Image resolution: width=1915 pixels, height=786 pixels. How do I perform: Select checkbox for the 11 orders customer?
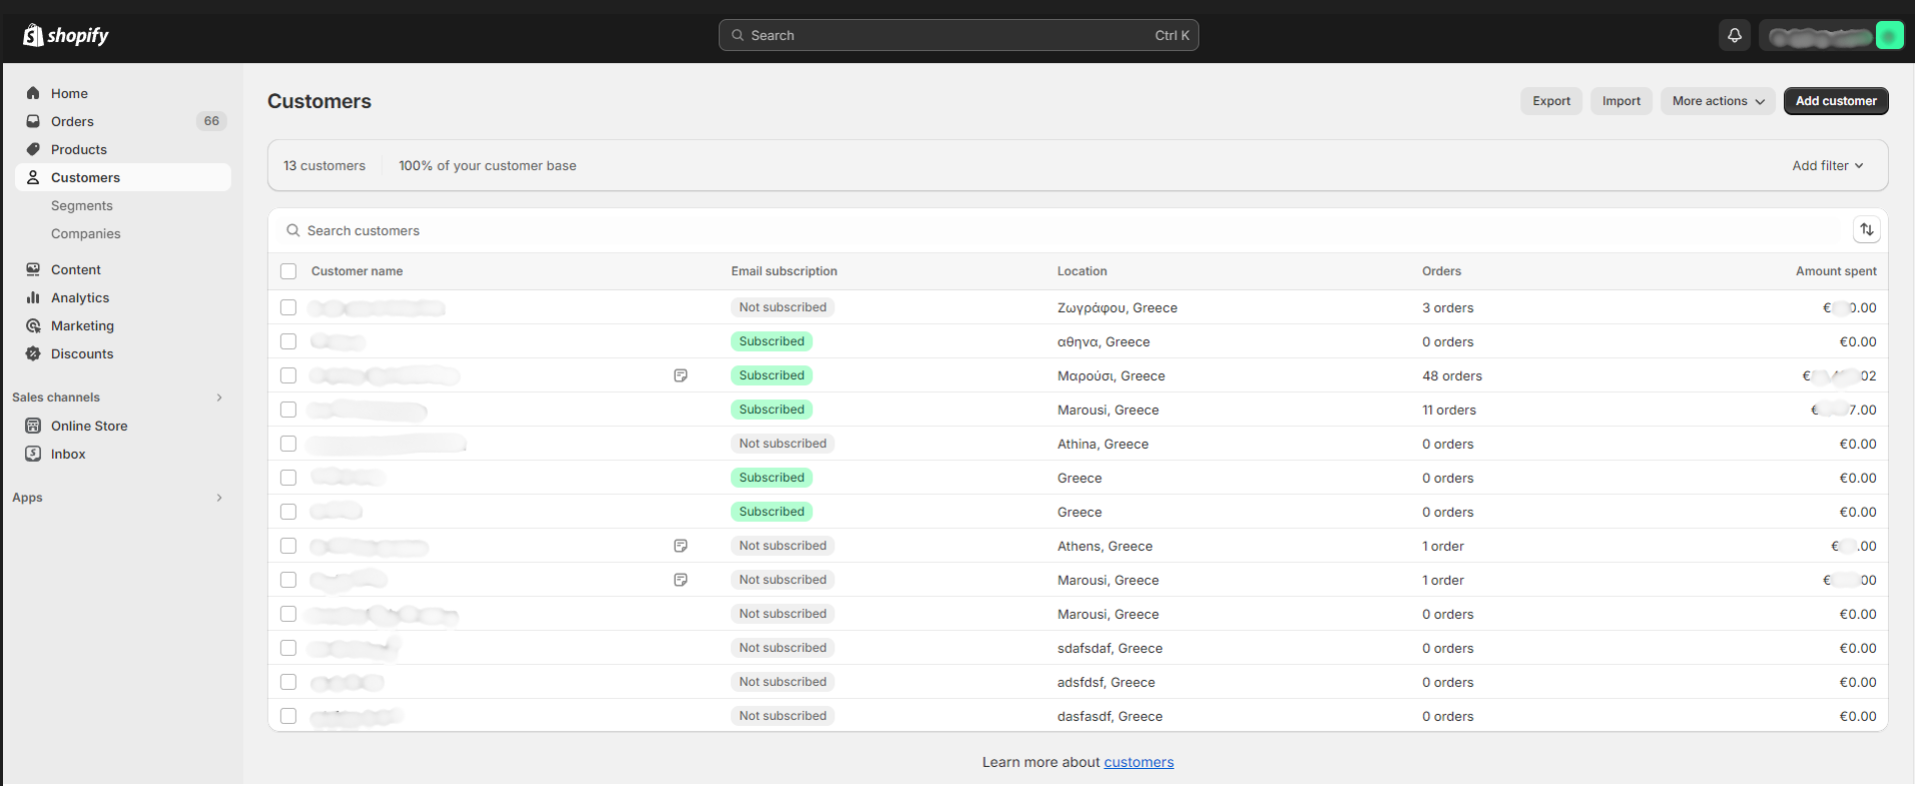(288, 409)
